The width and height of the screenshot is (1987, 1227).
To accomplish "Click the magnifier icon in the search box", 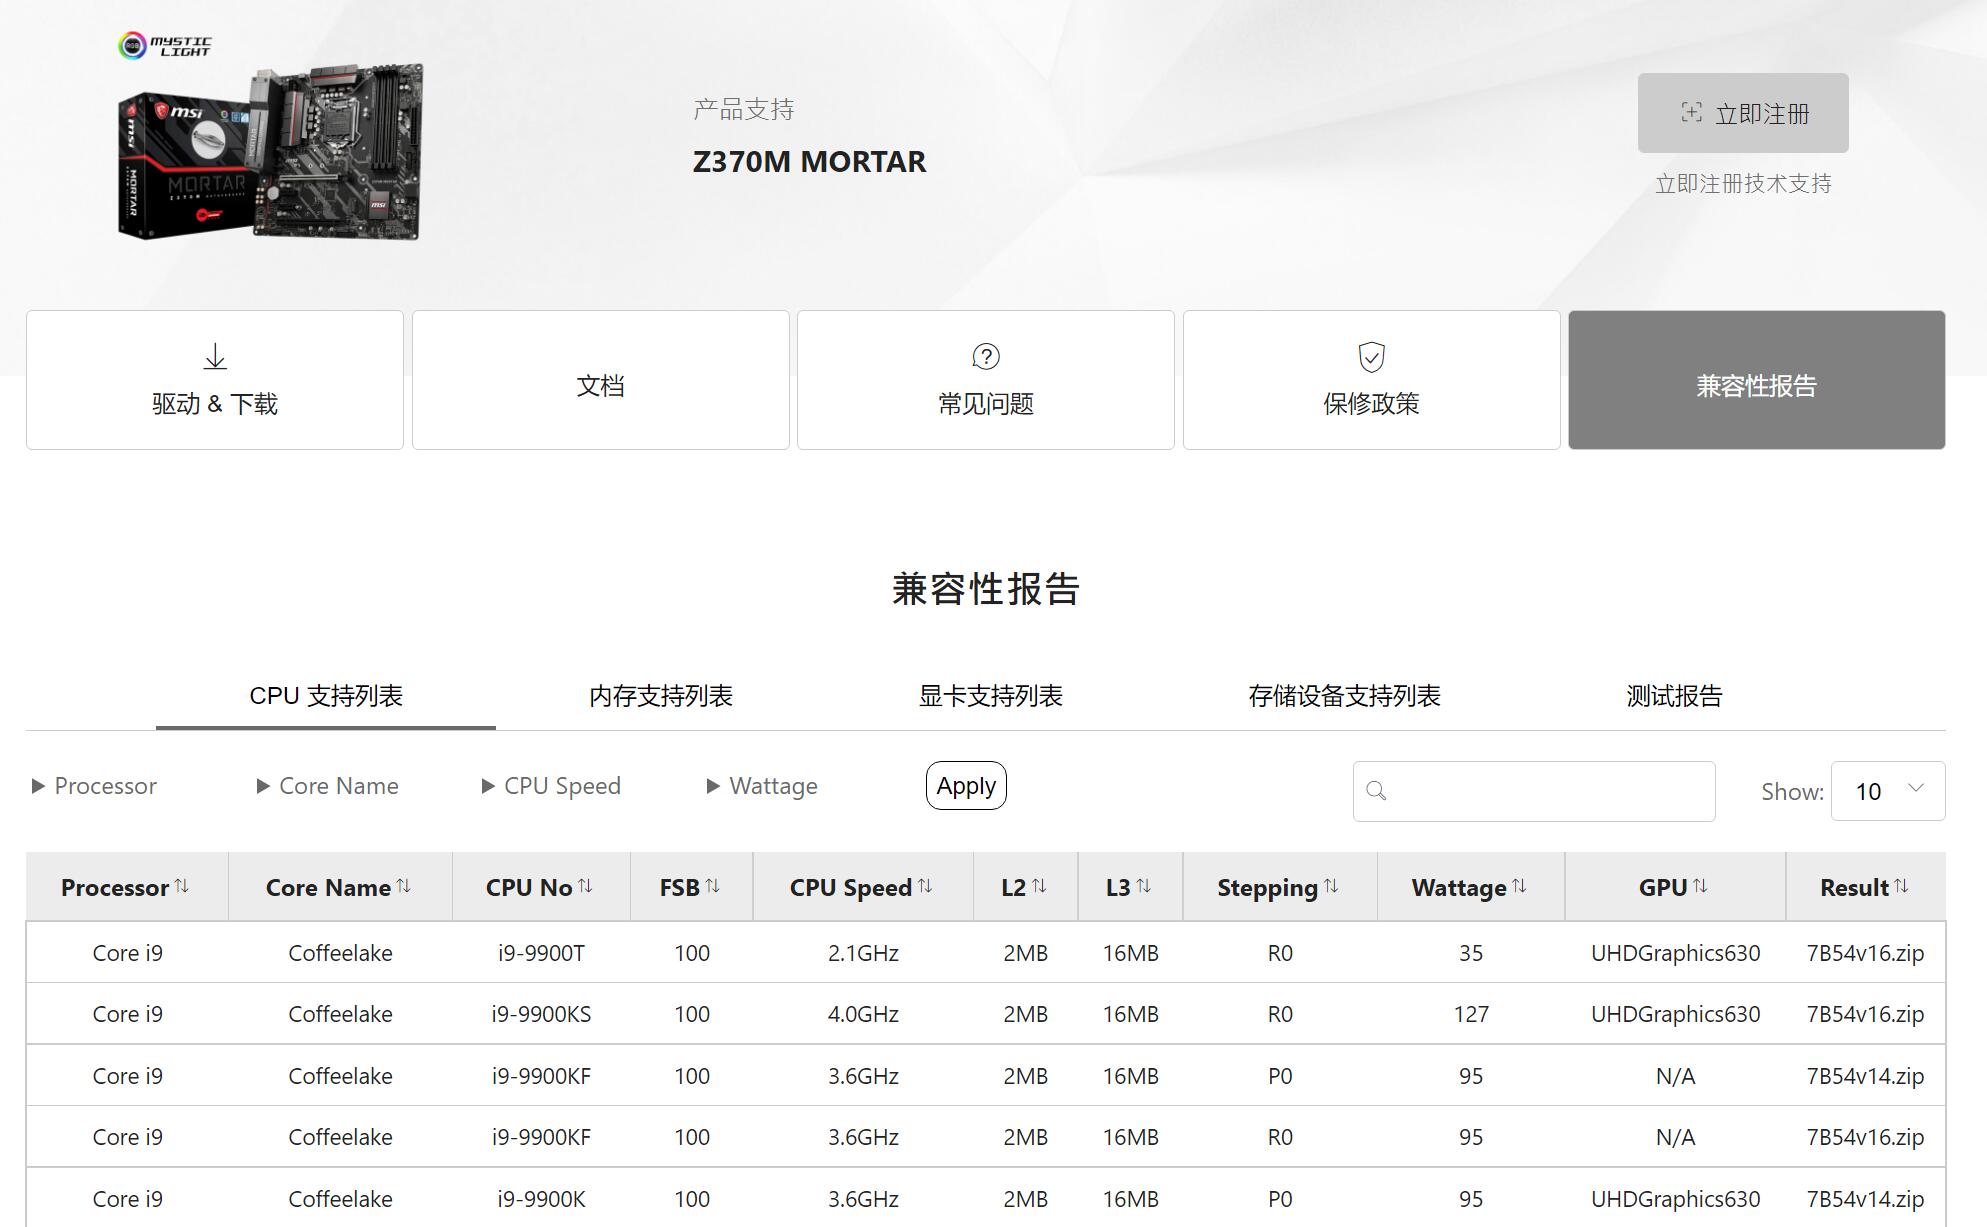I will (1377, 791).
